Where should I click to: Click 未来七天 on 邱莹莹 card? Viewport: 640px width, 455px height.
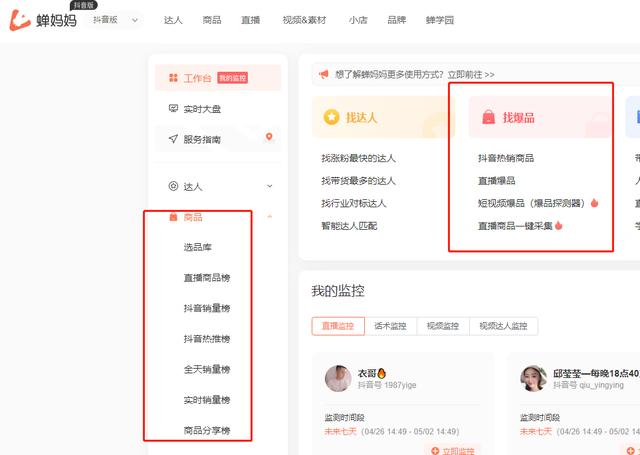pyautogui.click(x=536, y=432)
